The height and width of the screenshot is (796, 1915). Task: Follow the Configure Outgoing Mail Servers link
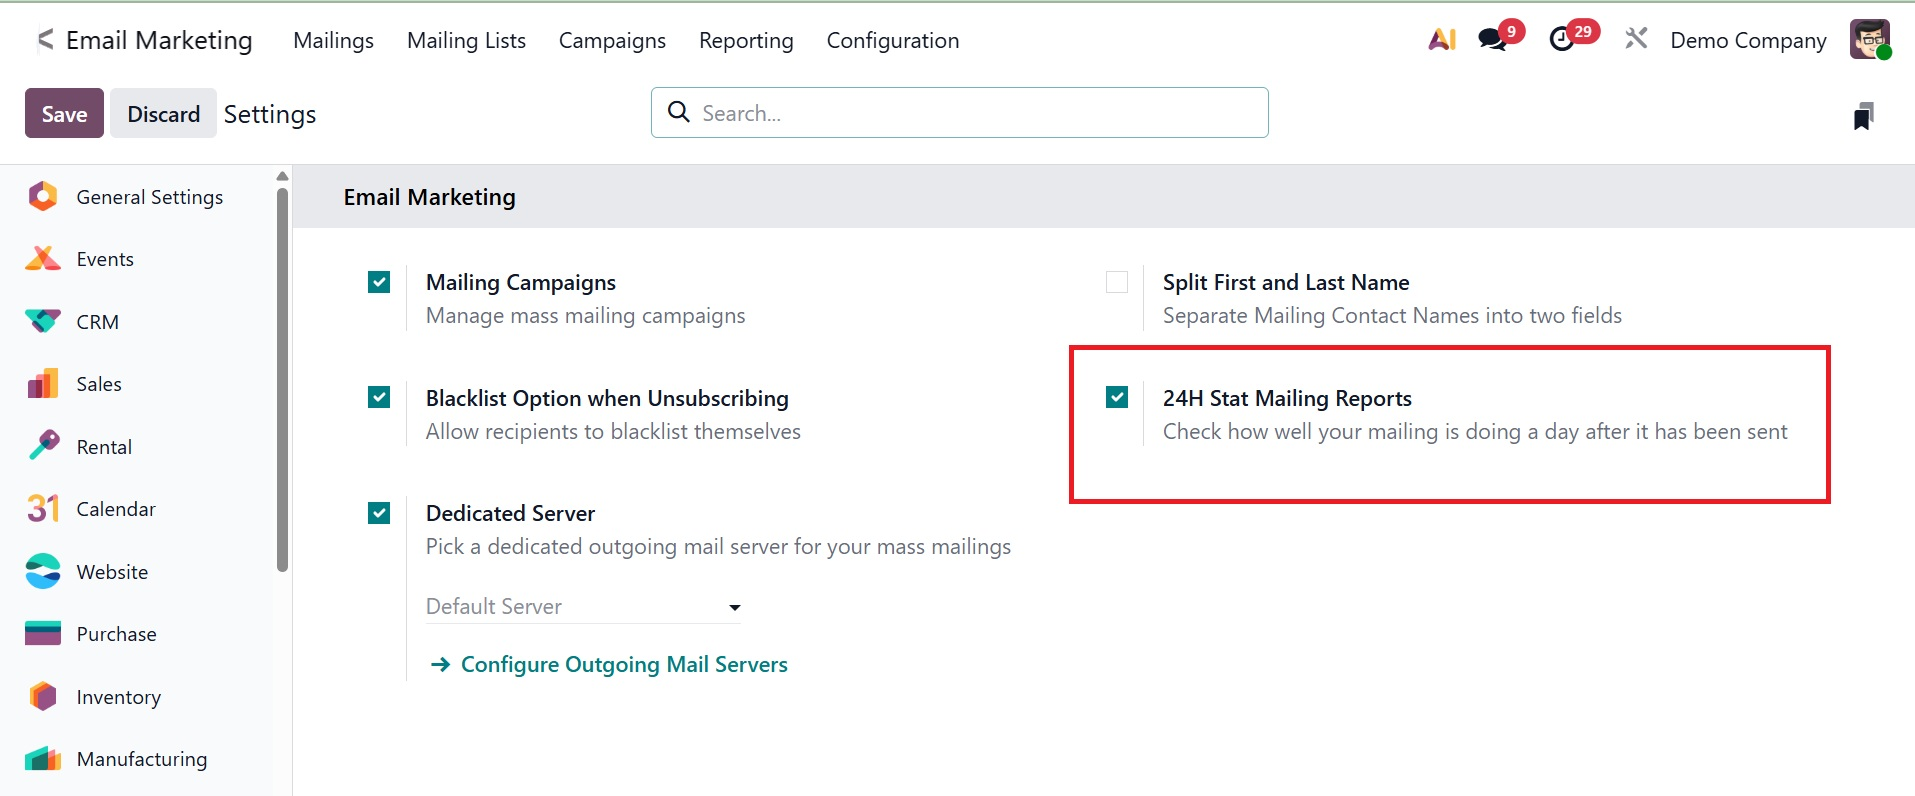tap(623, 665)
